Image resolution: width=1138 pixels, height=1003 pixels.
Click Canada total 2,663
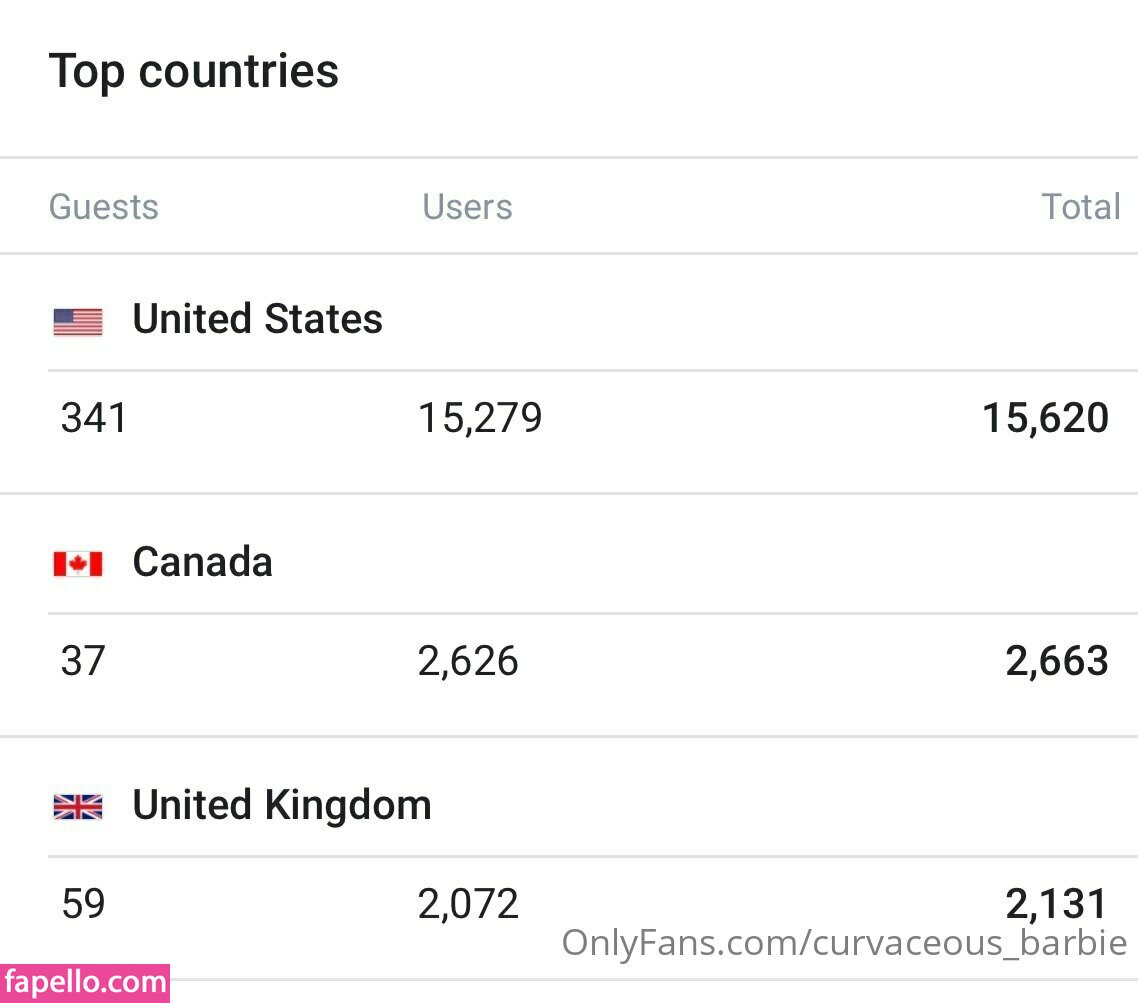[1057, 661]
